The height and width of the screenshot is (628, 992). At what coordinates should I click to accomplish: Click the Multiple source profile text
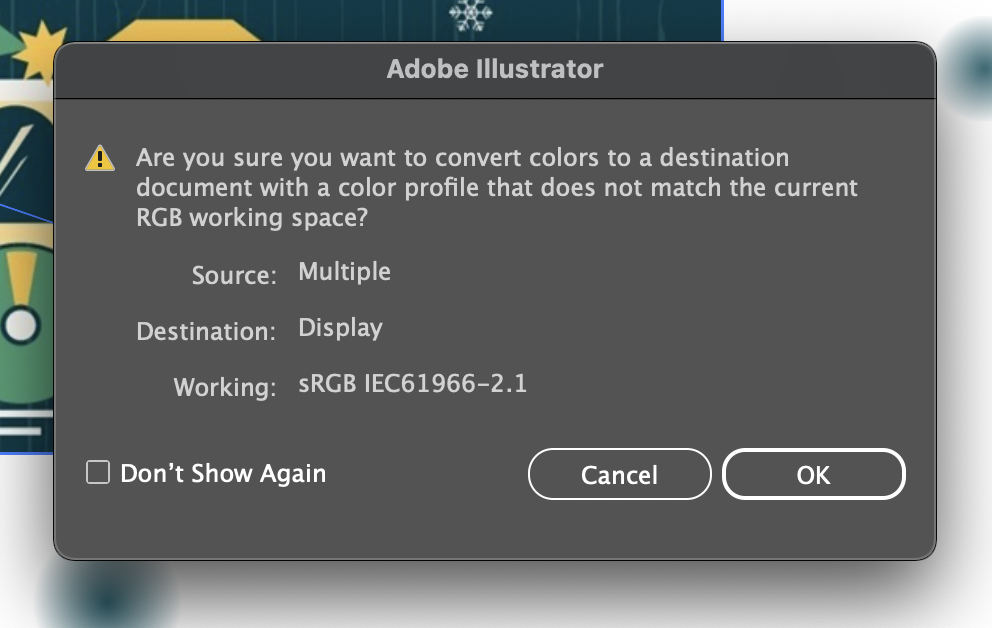click(x=344, y=271)
